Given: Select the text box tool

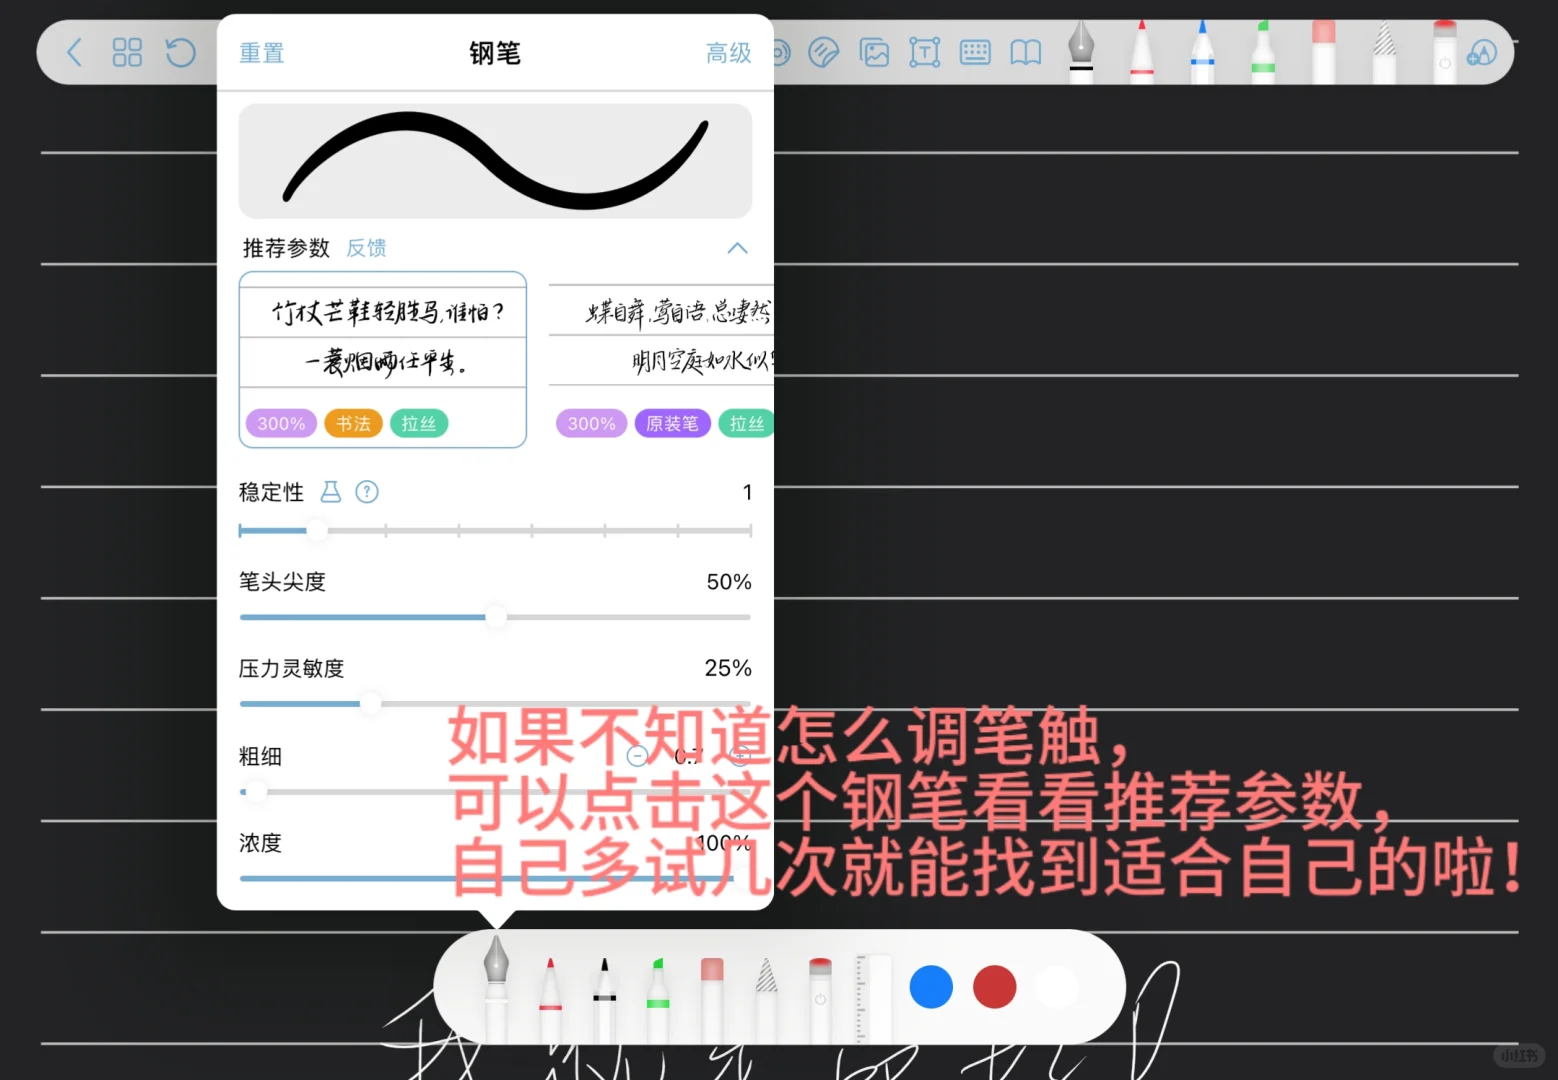Looking at the screenshot, I should pyautogui.click(x=925, y=52).
